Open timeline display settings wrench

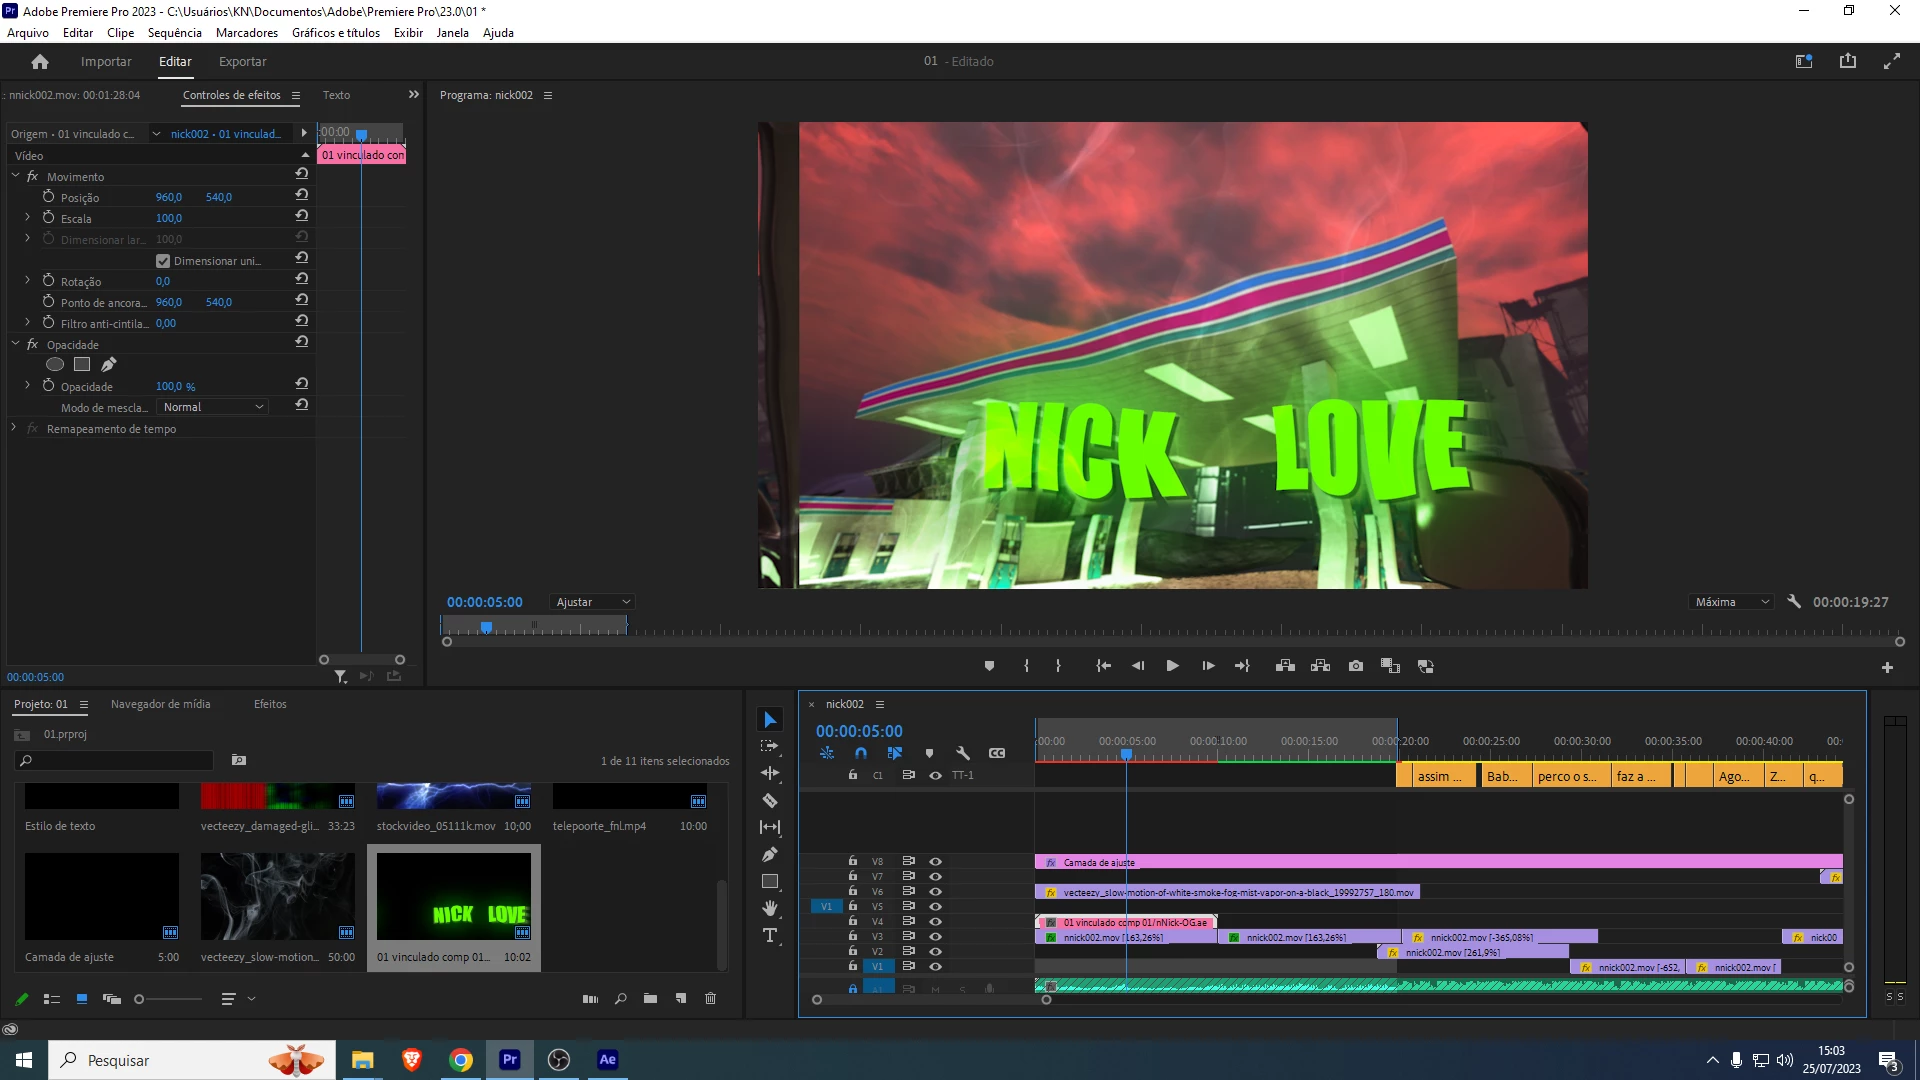963,753
